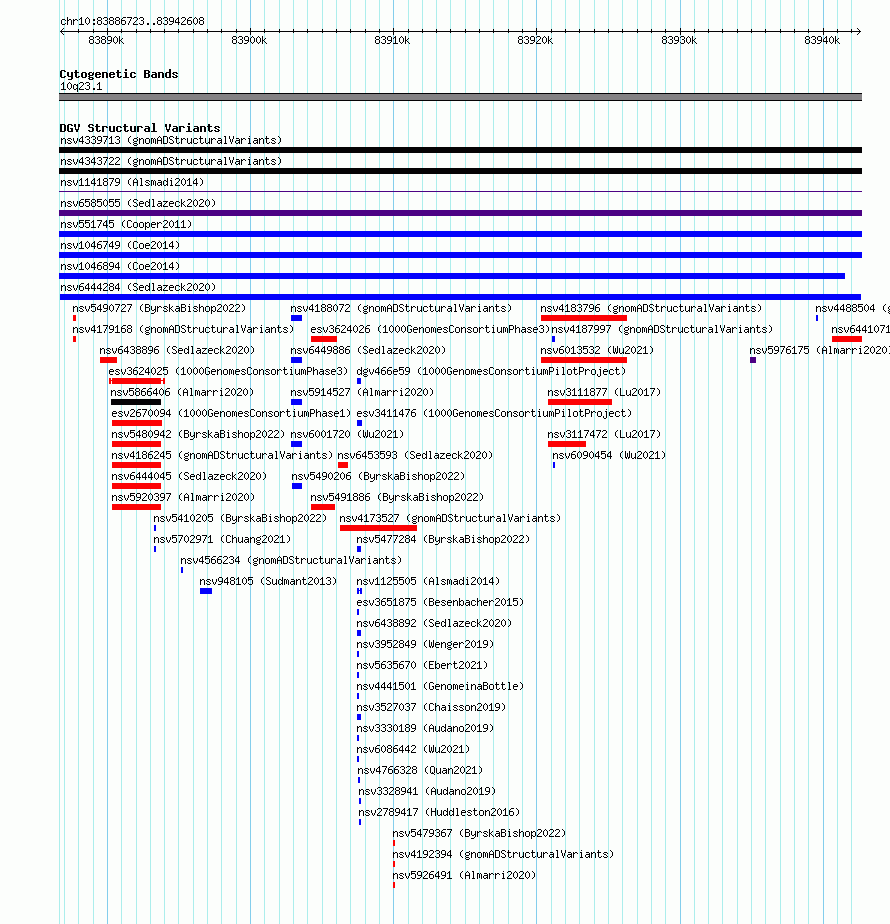
Task: Click the nsv4343722 variant label
Action: (171, 161)
